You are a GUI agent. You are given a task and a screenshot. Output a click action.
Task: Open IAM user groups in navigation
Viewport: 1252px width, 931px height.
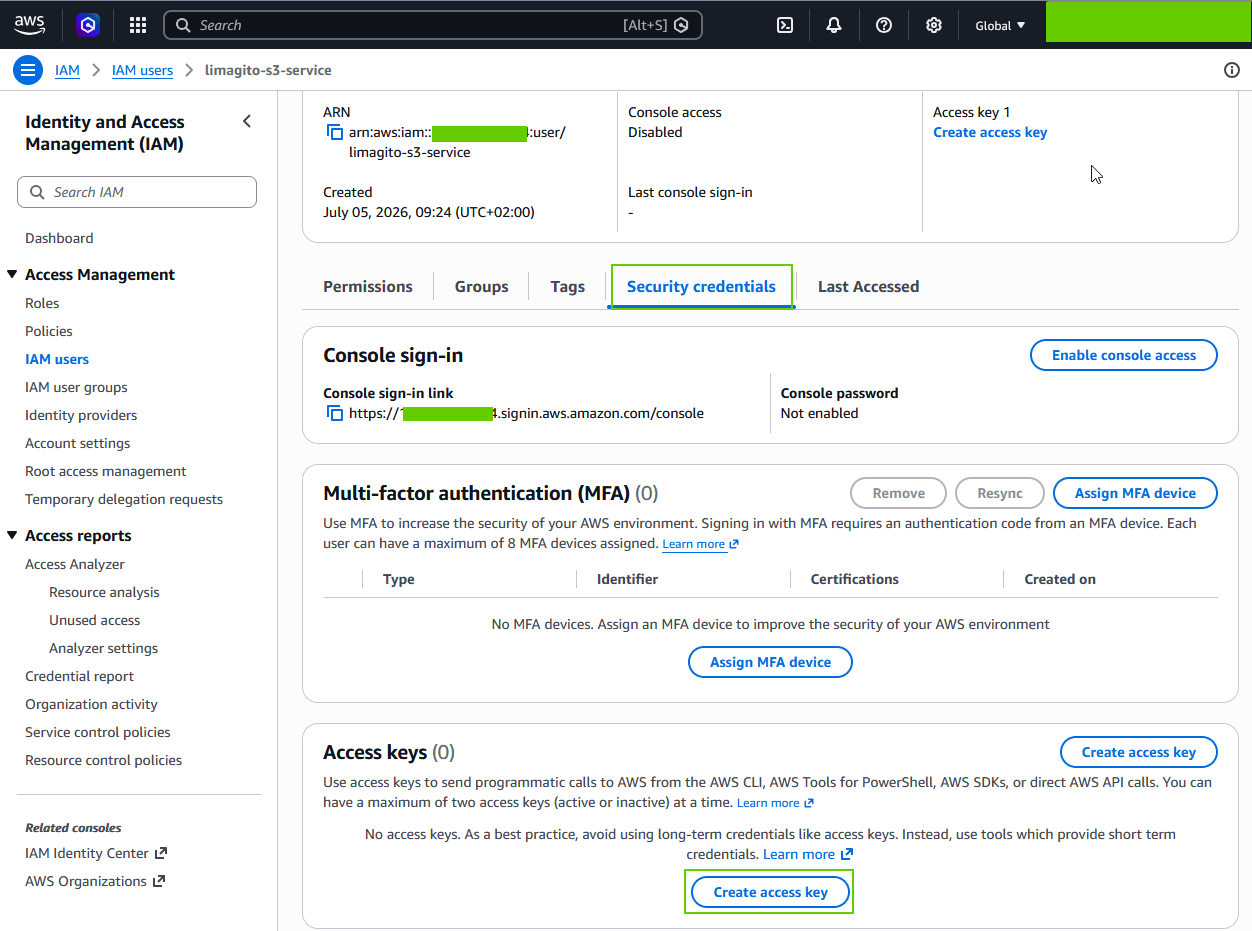[76, 387]
